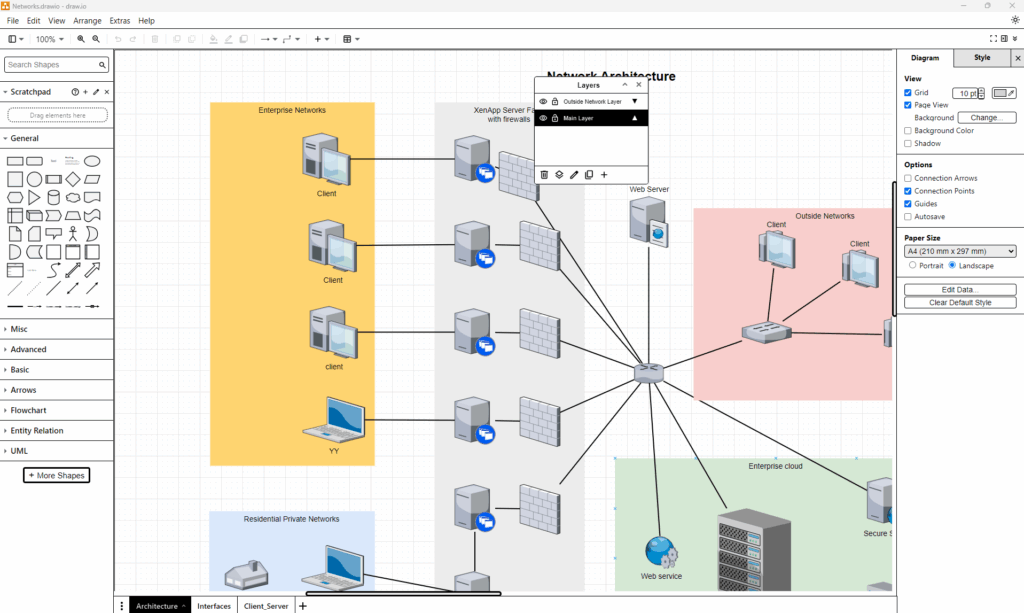Viewport: 1024px width, 613px height.
Task: Open the Paper Size dropdown
Action: [960, 252]
